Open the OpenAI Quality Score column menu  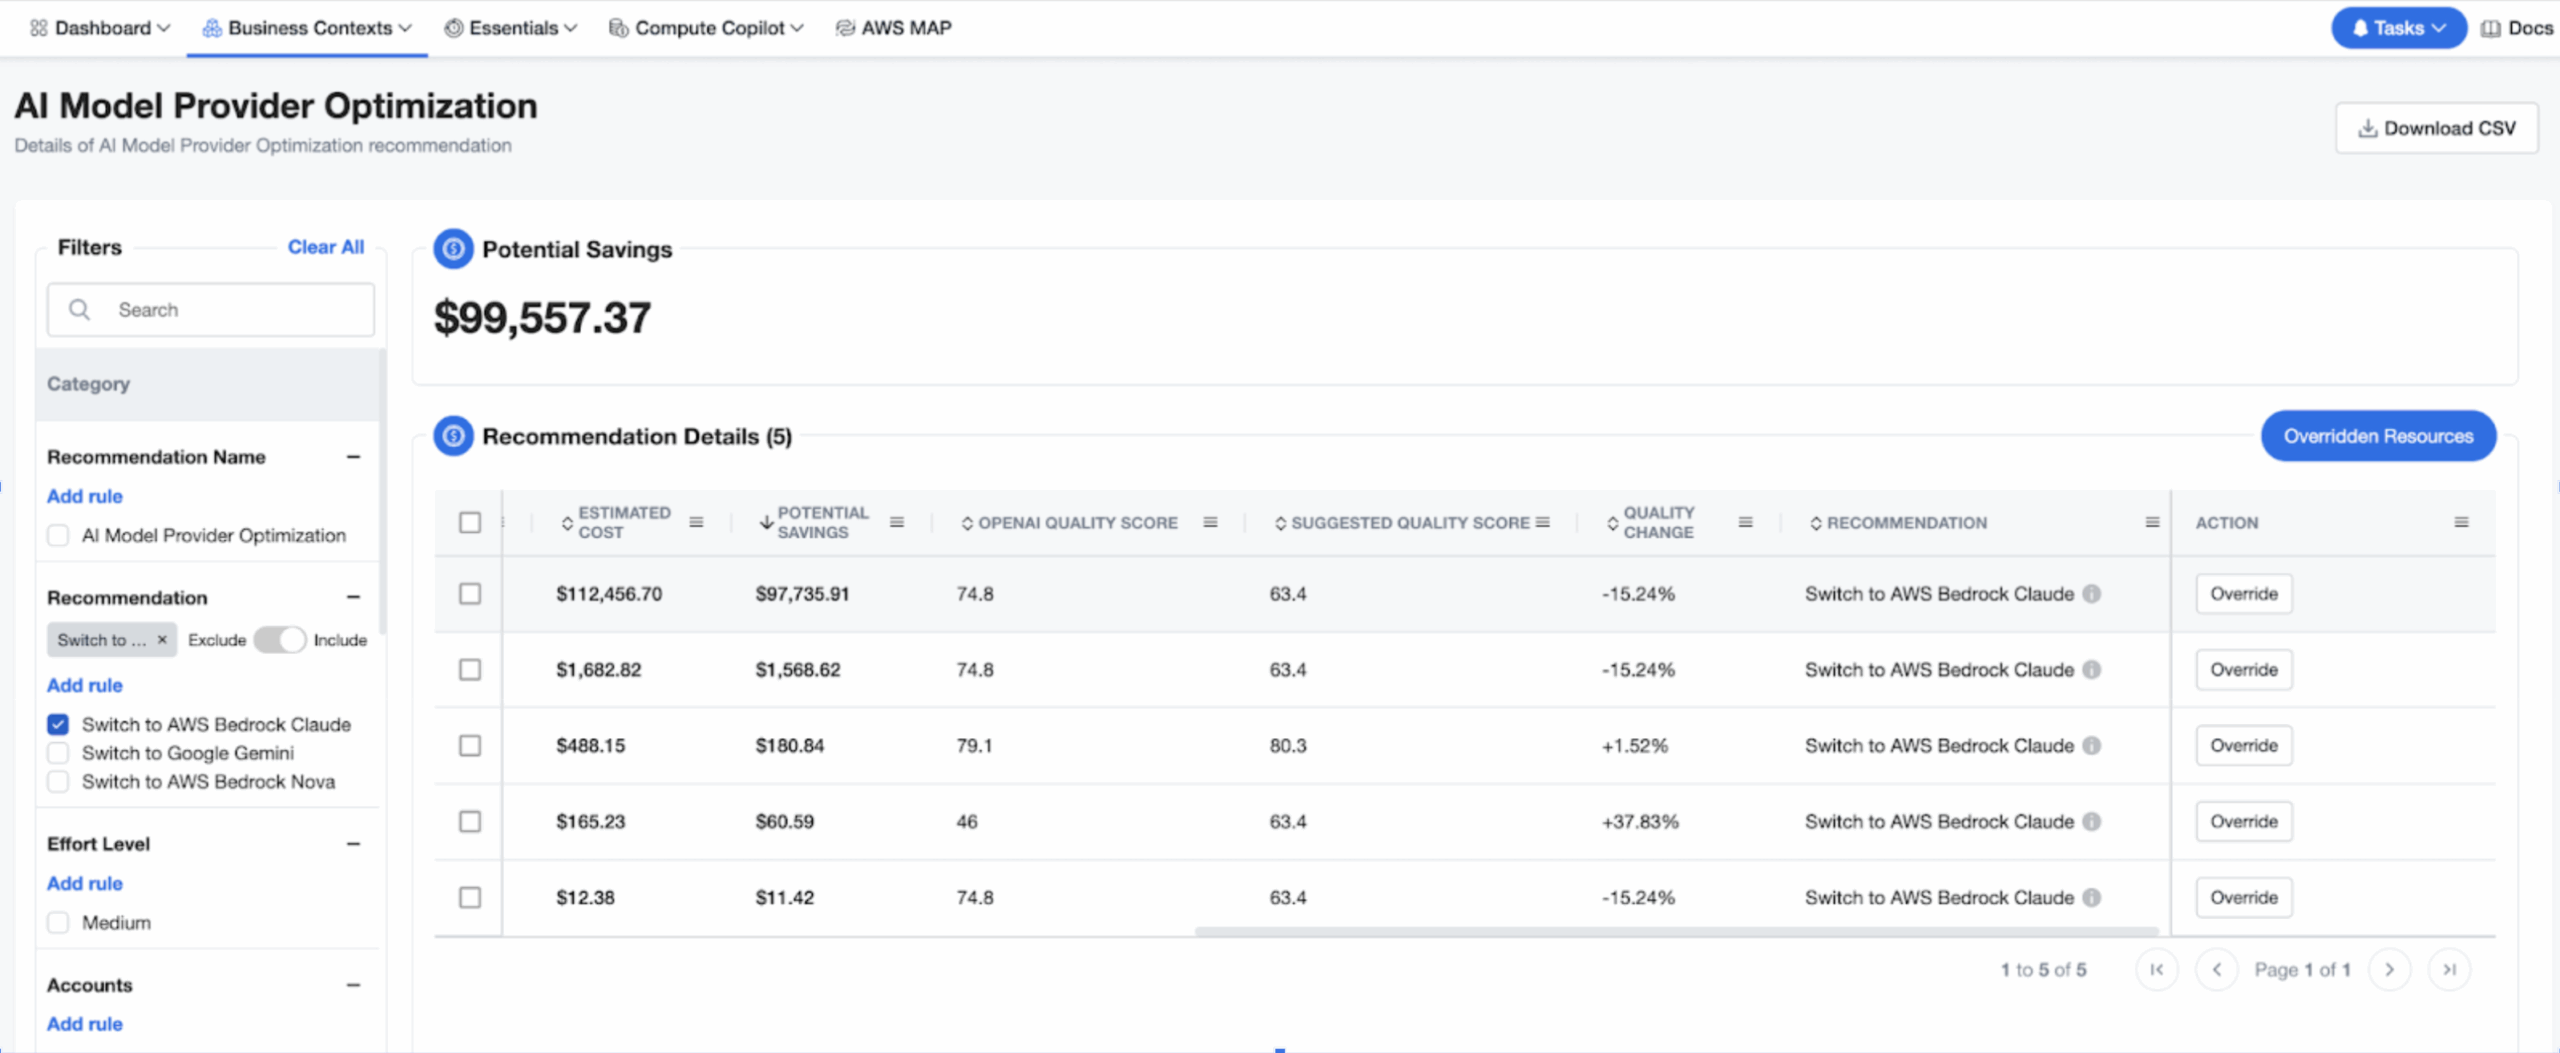1210,522
